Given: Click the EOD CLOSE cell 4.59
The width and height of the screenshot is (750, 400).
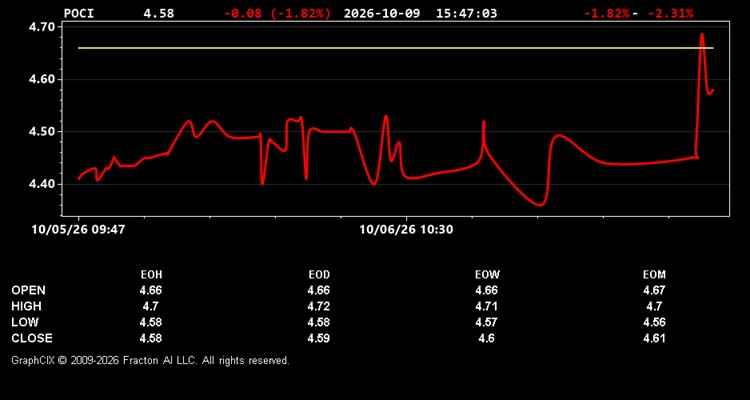Looking at the screenshot, I should [319, 338].
